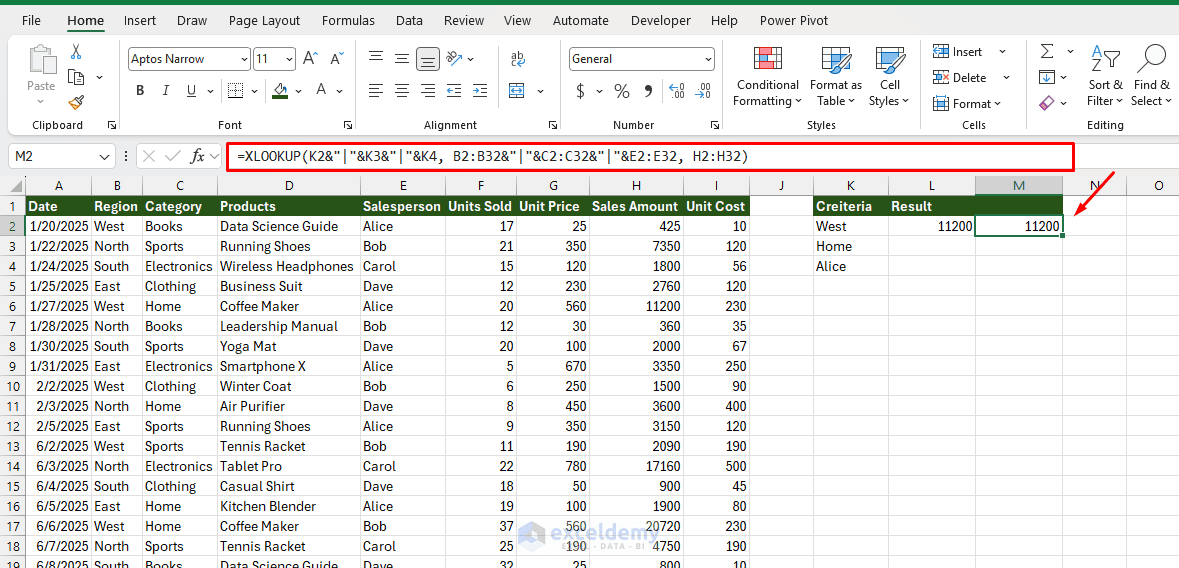Open Conditional Formatting dropdown
Screen dimensions: 1179x568
coord(767,76)
